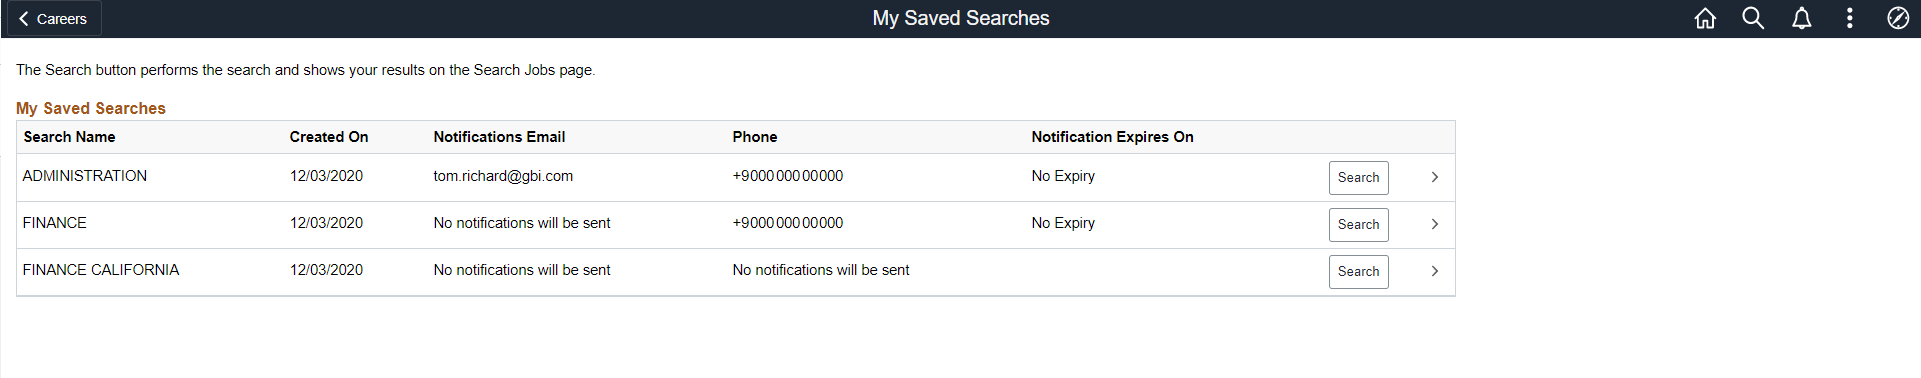Select the FINANCE CALIFORNIA search name
Viewport: 1921px width, 378px height.
click(x=101, y=270)
